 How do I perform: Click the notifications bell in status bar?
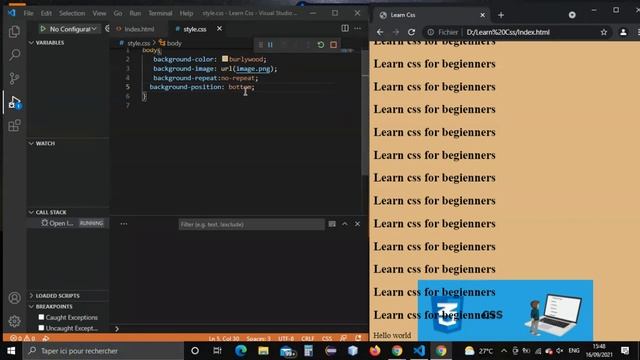pyautogui.click(x=358, y=338)
